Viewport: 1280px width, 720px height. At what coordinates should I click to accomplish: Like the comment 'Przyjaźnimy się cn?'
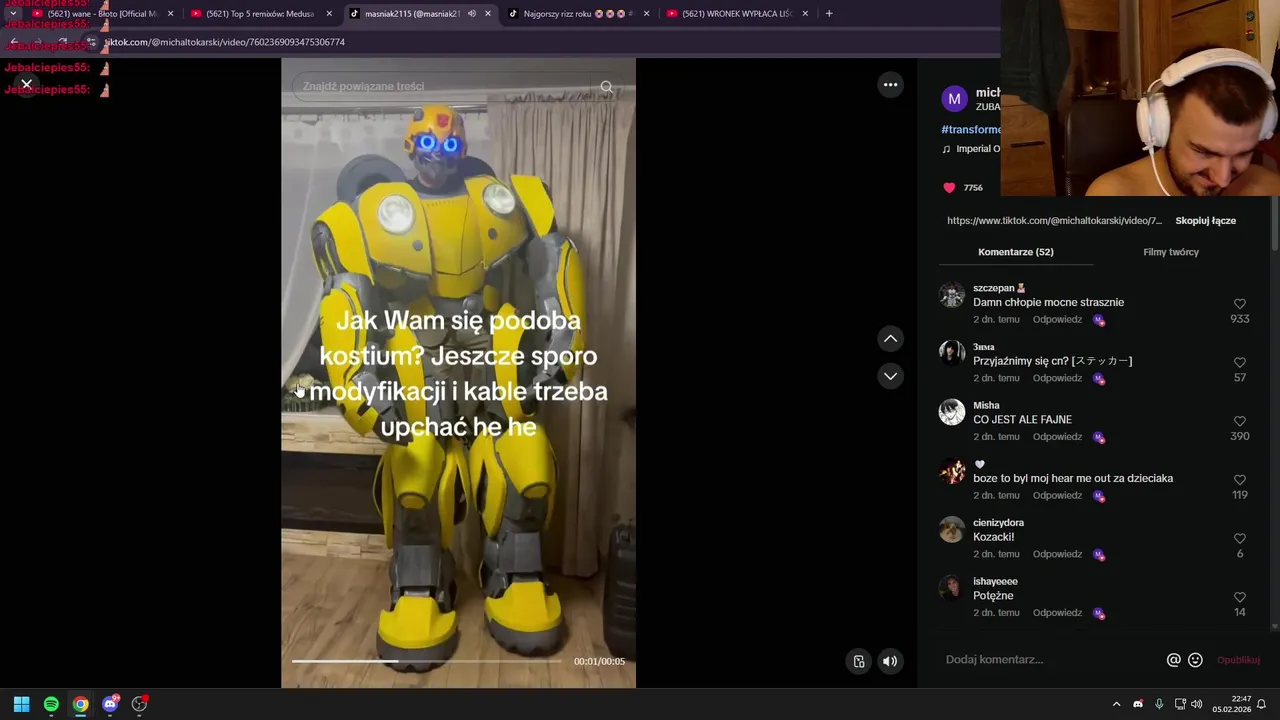tap(1239, 363)
